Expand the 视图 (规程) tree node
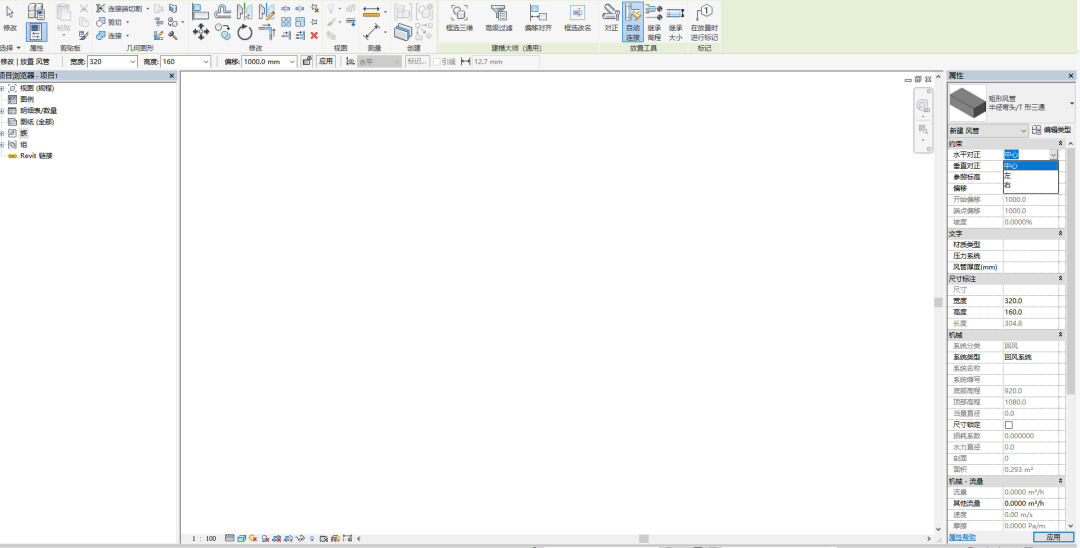This screenshot has height=548, width=1080. (3, 88)
